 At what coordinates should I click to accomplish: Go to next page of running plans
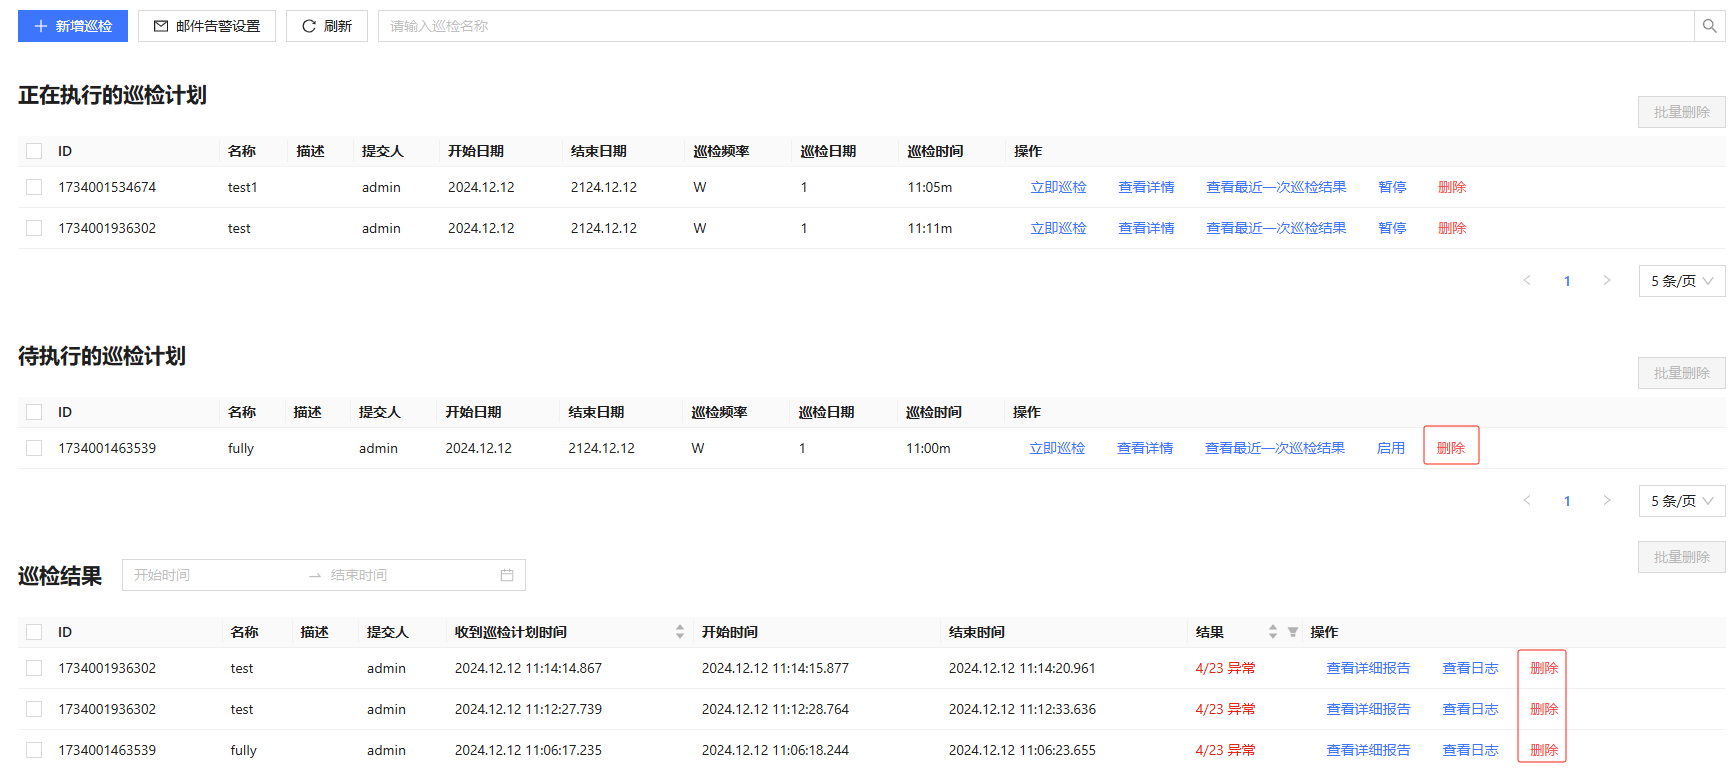1607,281
